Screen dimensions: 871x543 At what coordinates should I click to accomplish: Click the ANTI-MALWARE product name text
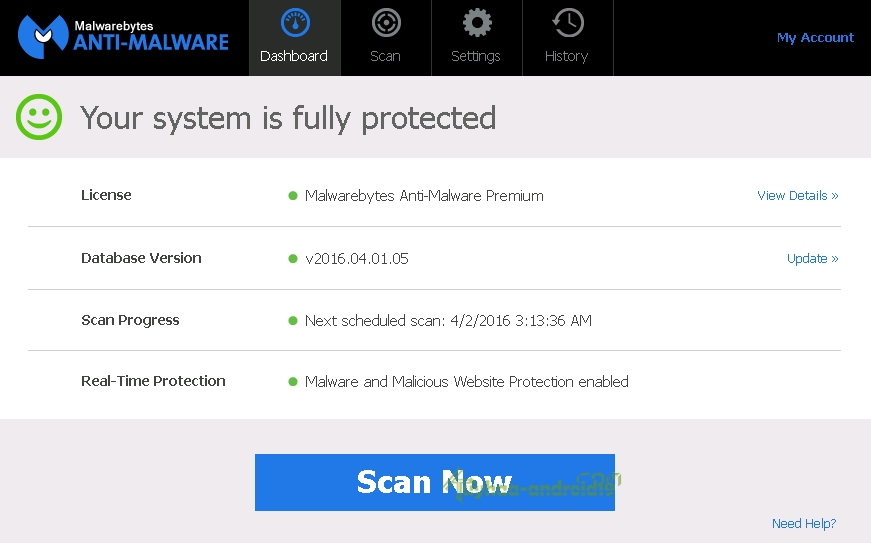pos(151,42)
